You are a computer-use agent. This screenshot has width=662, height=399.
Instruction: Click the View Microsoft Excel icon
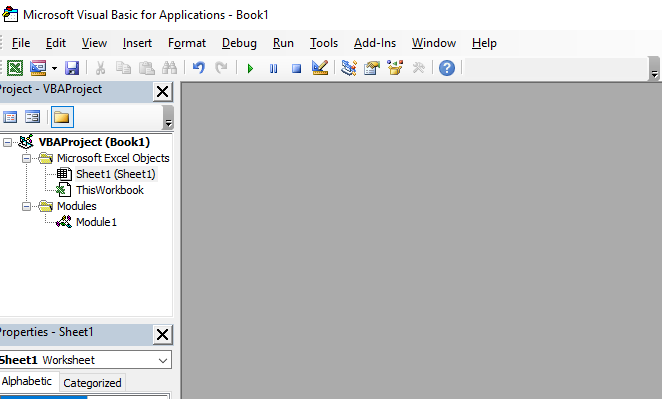[x=15, y=68]
